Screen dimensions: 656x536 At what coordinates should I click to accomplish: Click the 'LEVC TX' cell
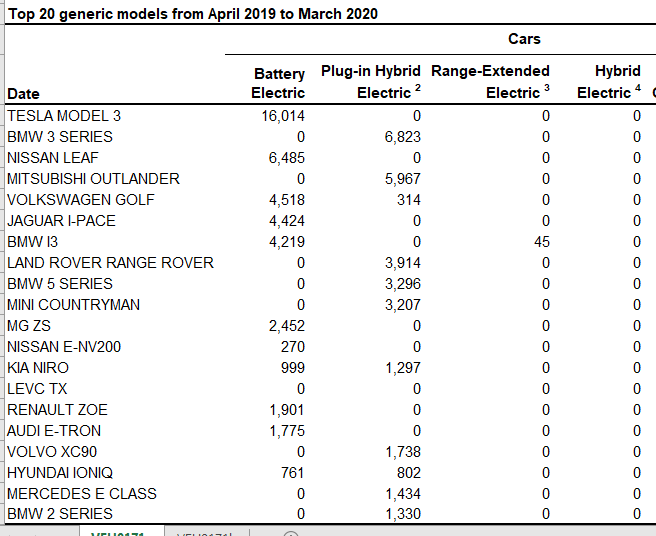[37, 389]
